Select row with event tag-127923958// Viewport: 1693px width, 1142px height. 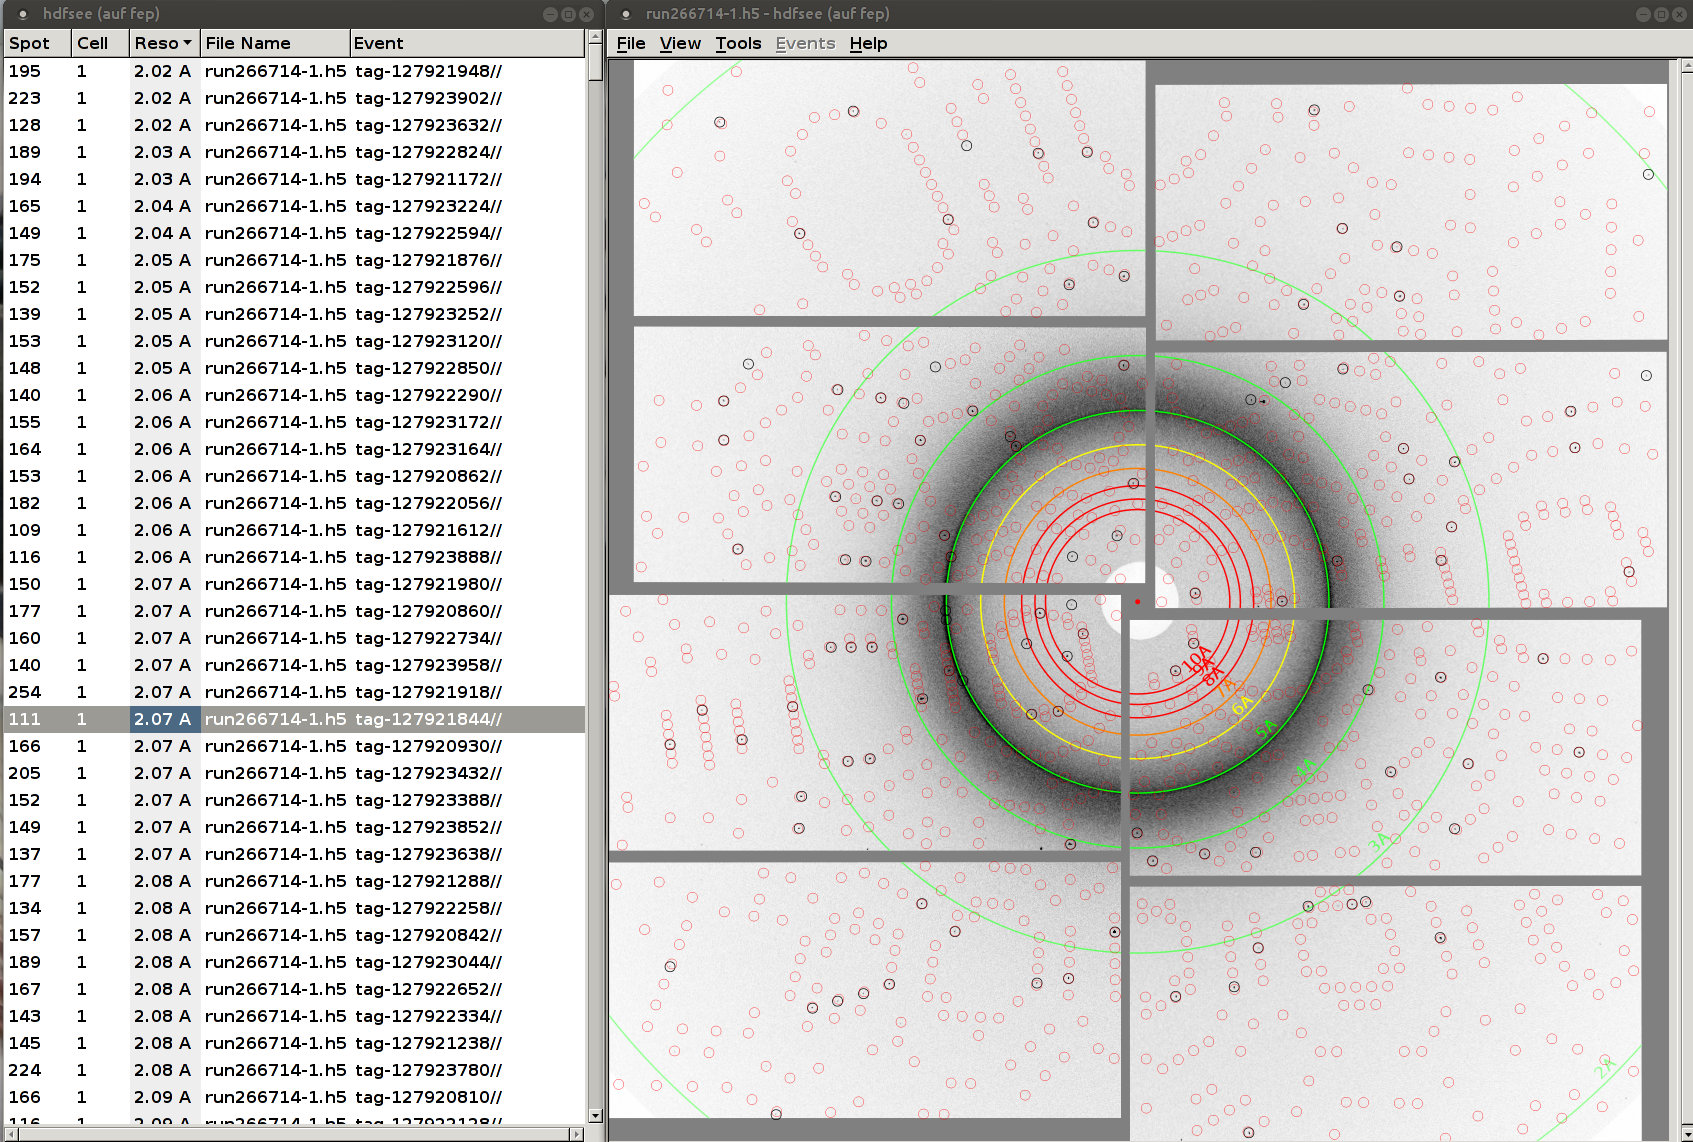(295, 665)
